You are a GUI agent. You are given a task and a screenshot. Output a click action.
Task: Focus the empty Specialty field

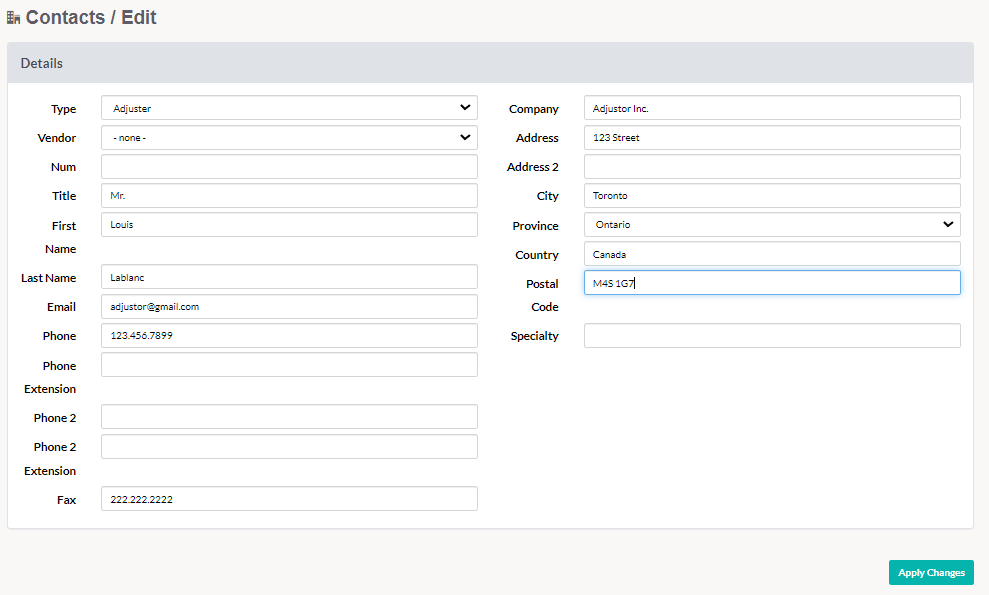[772, 336]
